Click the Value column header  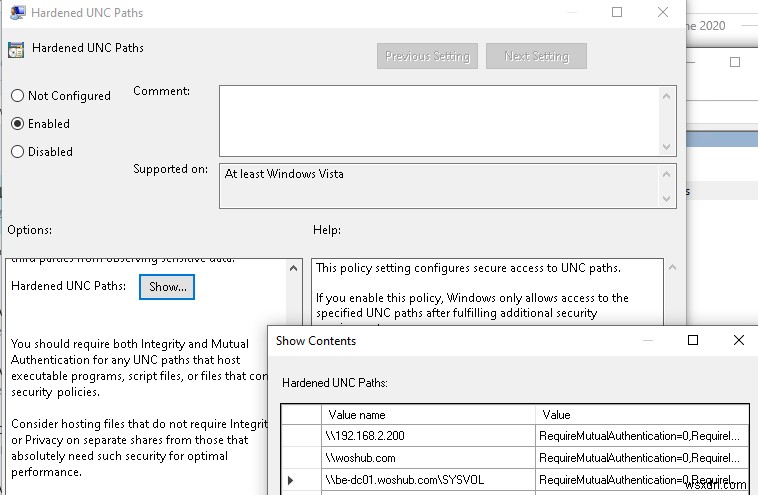(642, 415)
